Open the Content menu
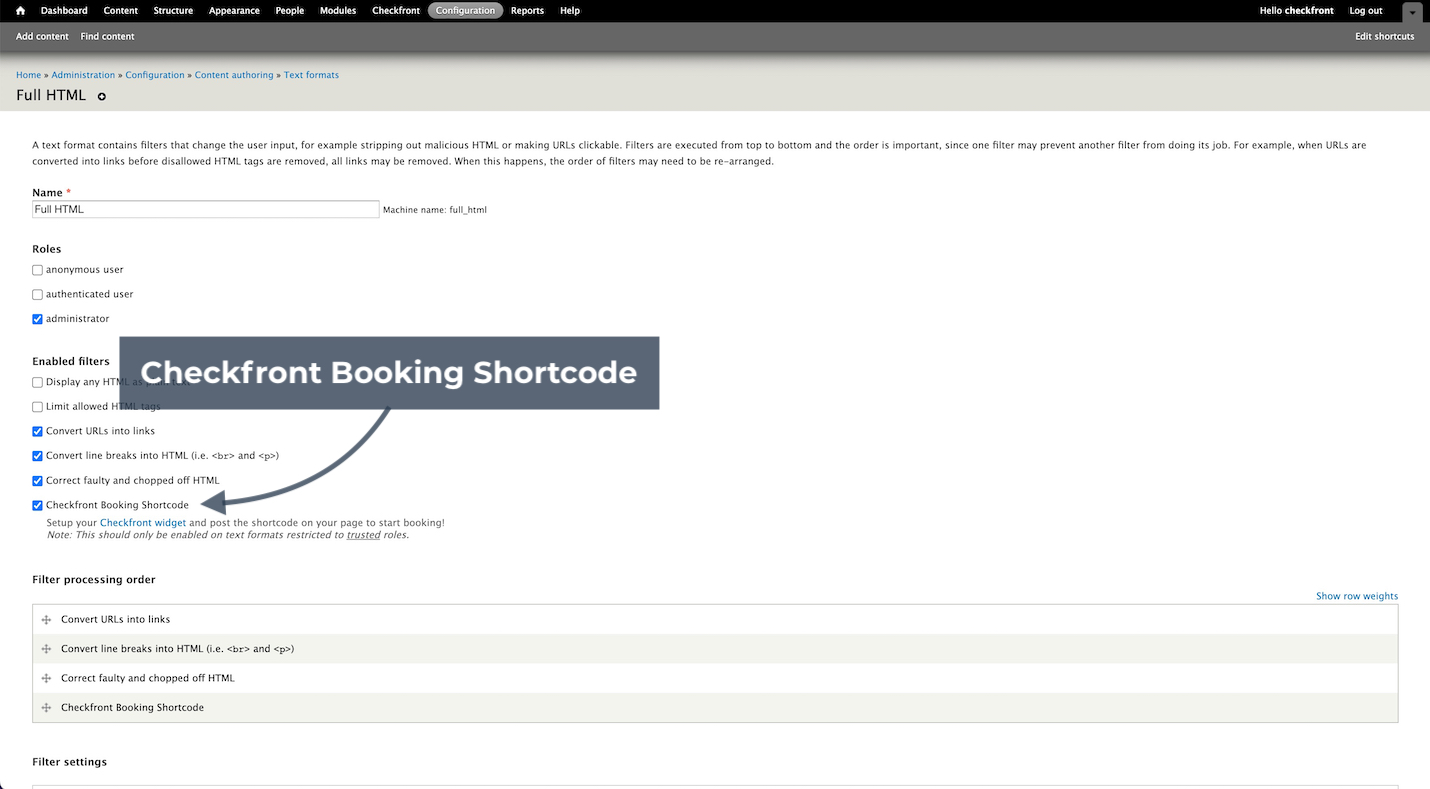Viewport: 1430px width, 789px height. [121, 11]
